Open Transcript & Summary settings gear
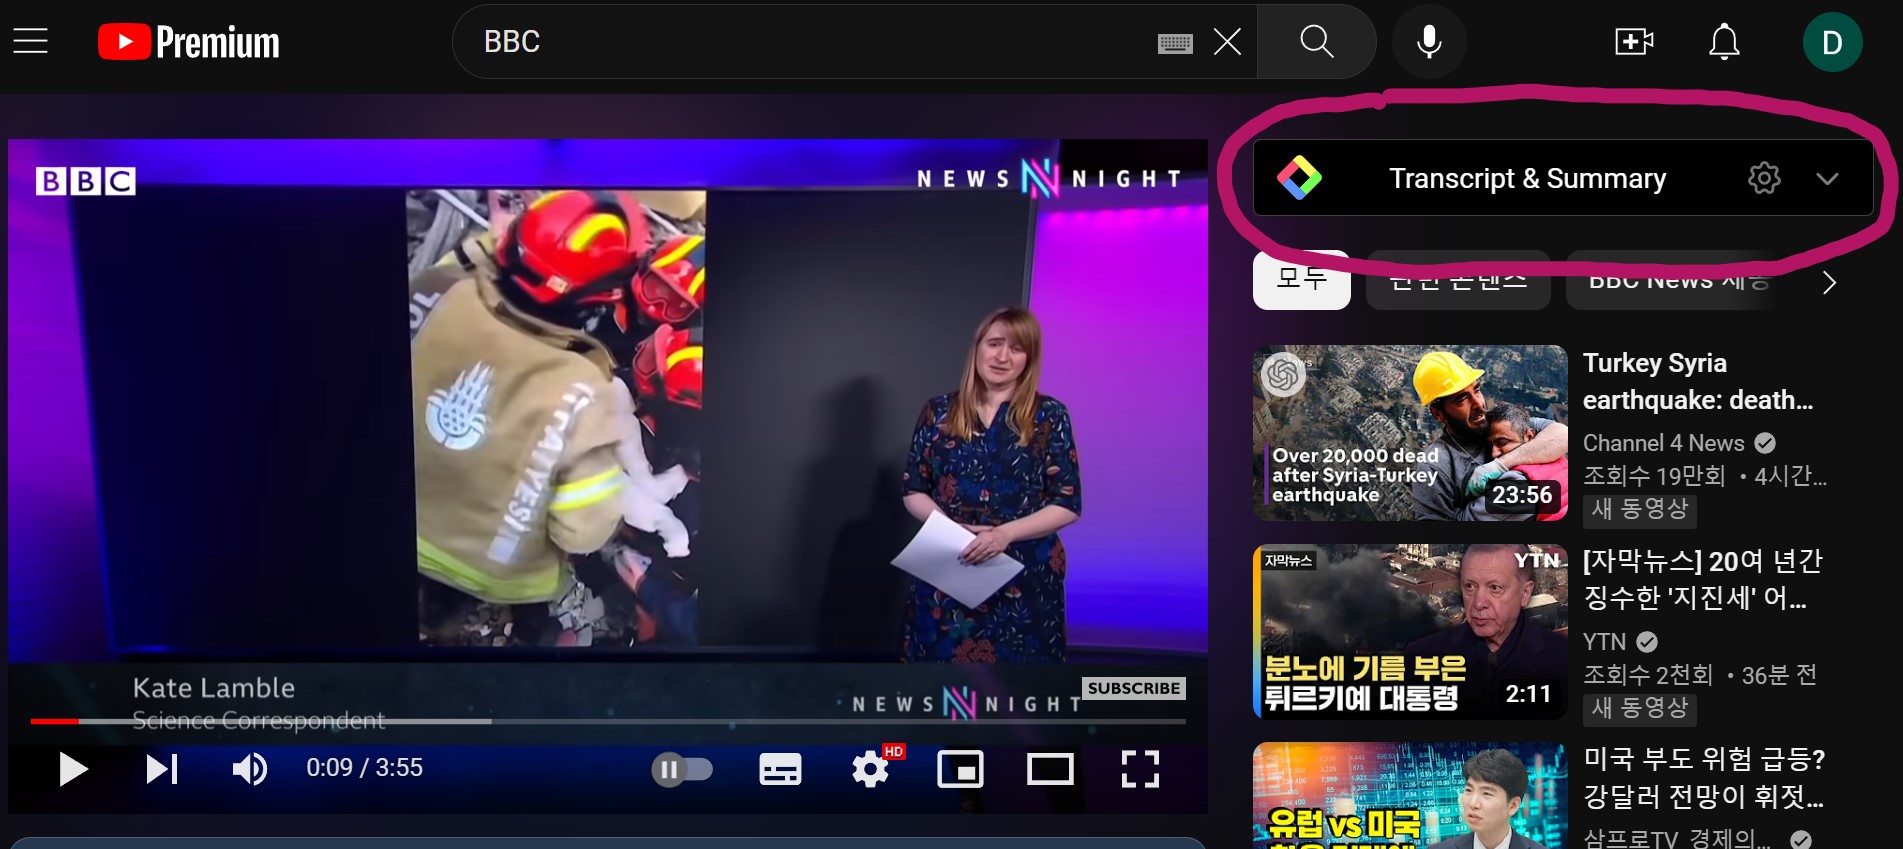The height and width of the screenshot is (849, 1903). (x=1764, y=178)
